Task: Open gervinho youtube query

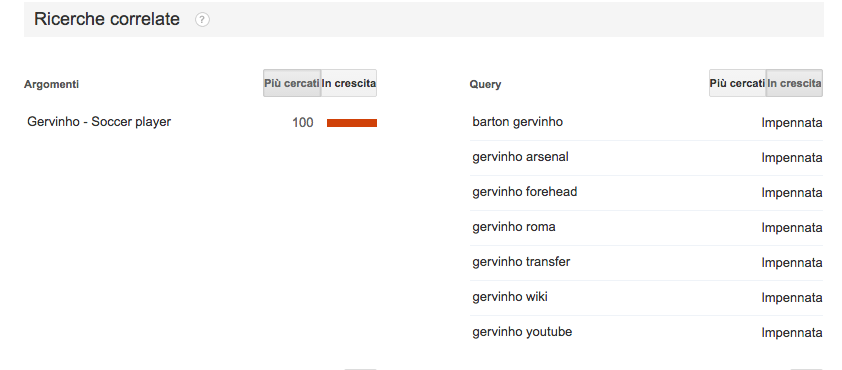Action: (522, 332)
